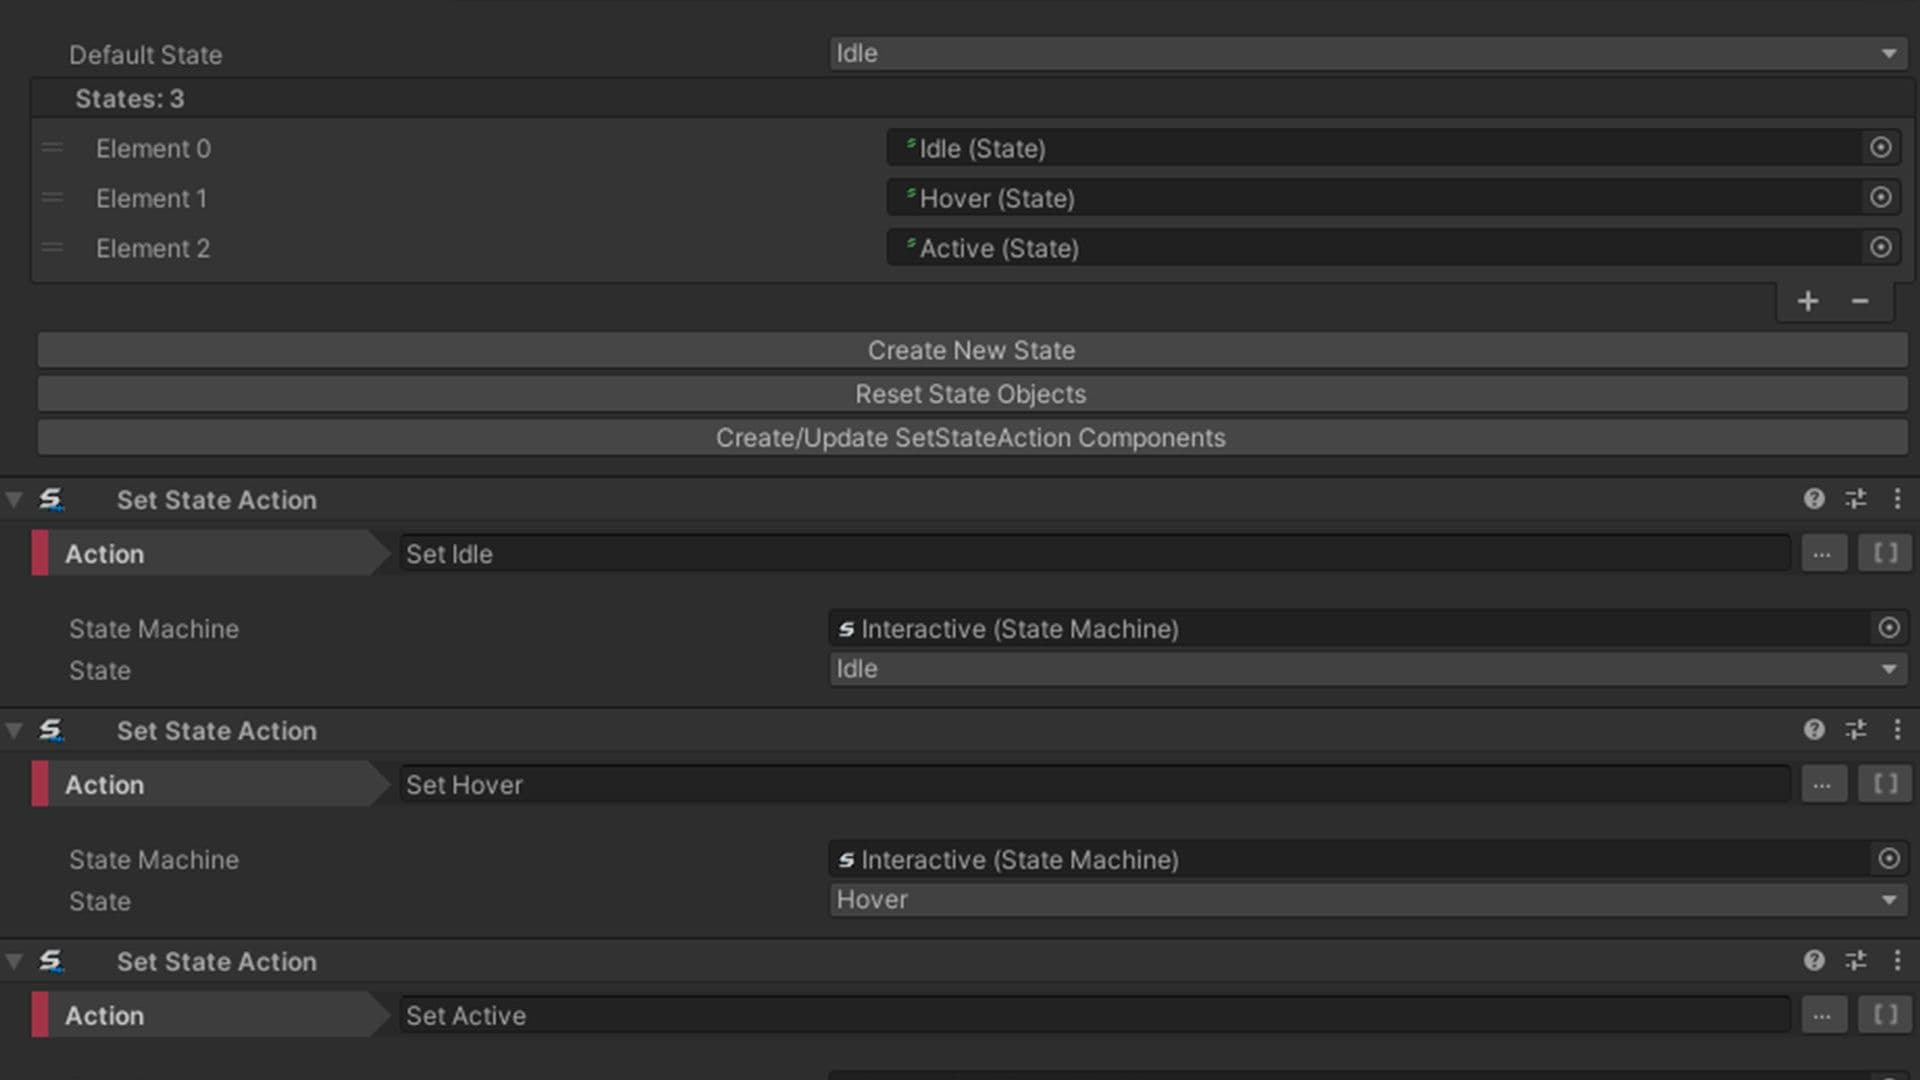1920x1080 pixels.
Task: Click the bracket '[ ]' button on Set Active action
Action: 1884,1014
